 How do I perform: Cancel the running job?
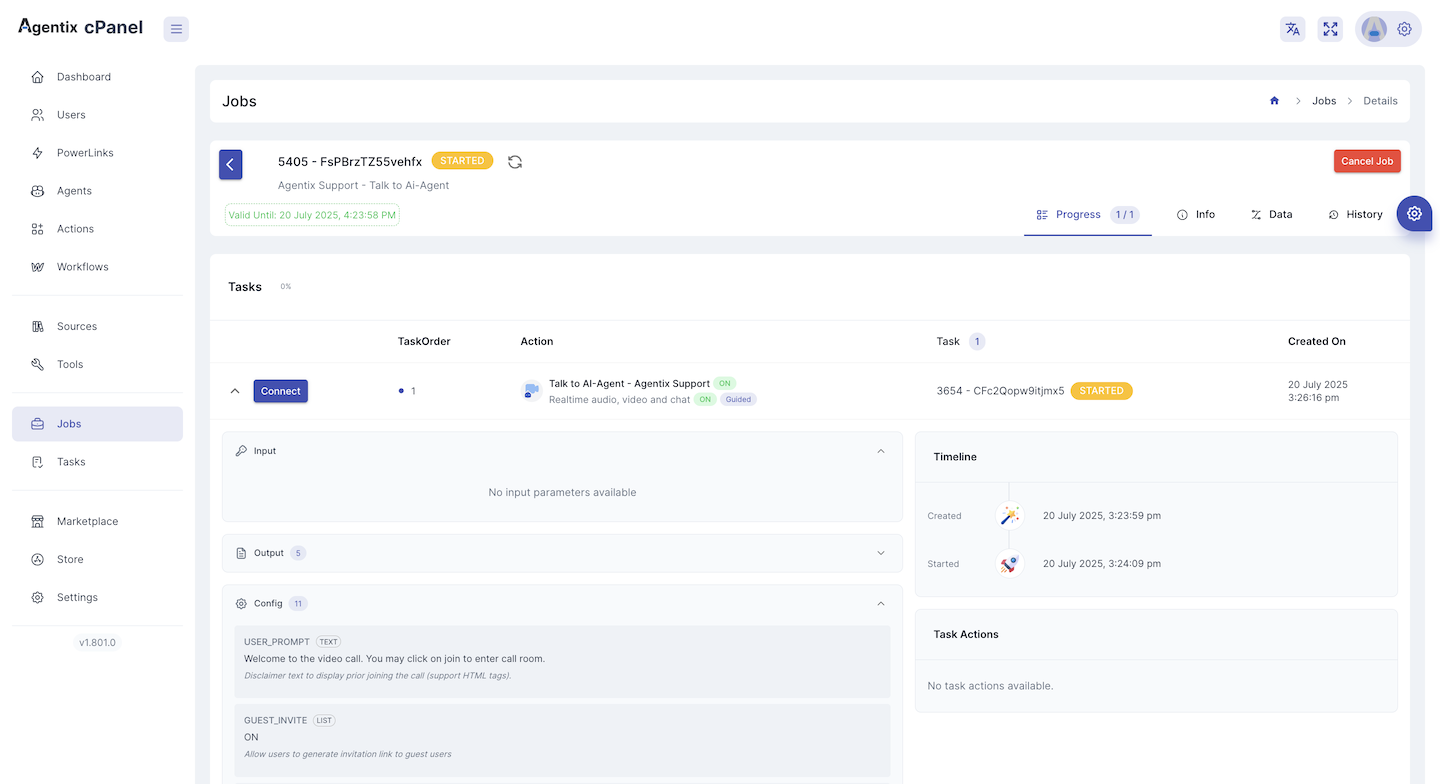(1367, 160)
